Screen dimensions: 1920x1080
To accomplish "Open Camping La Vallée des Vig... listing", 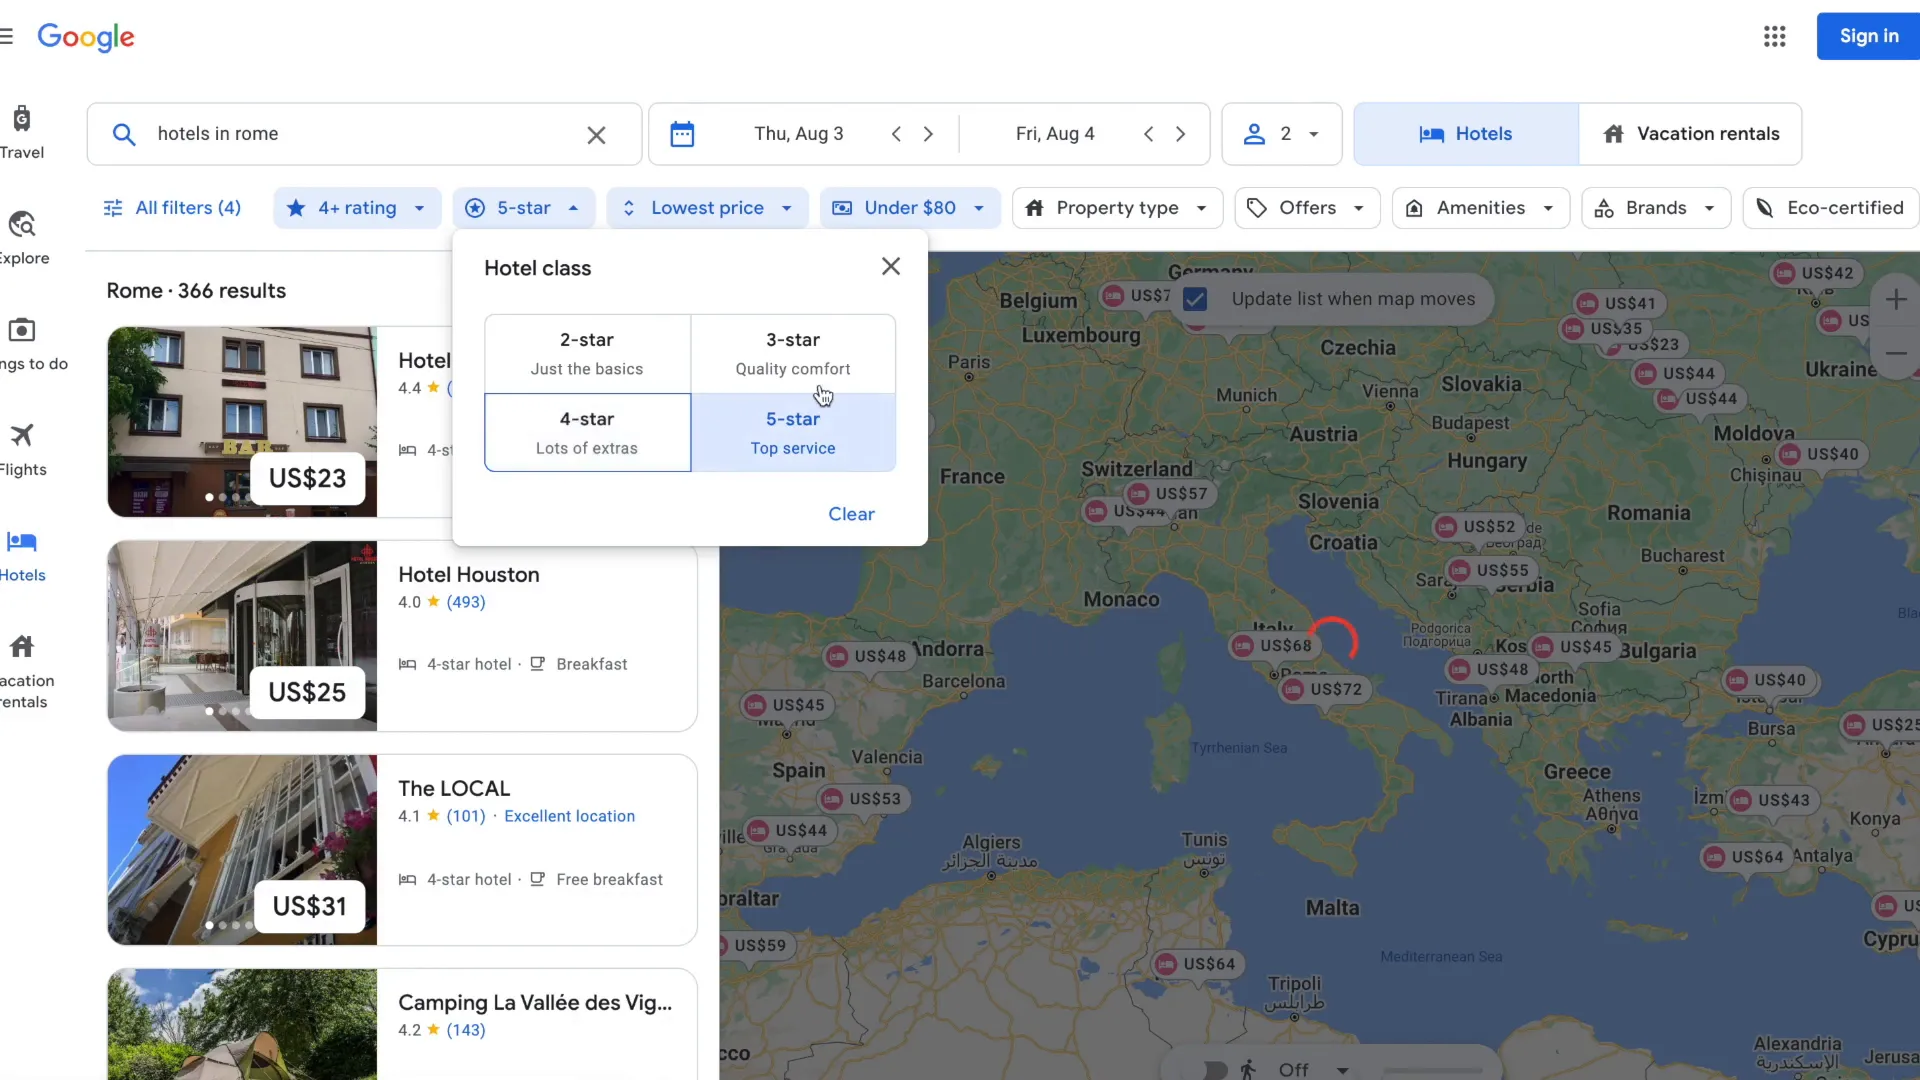I will [535, 1003].
